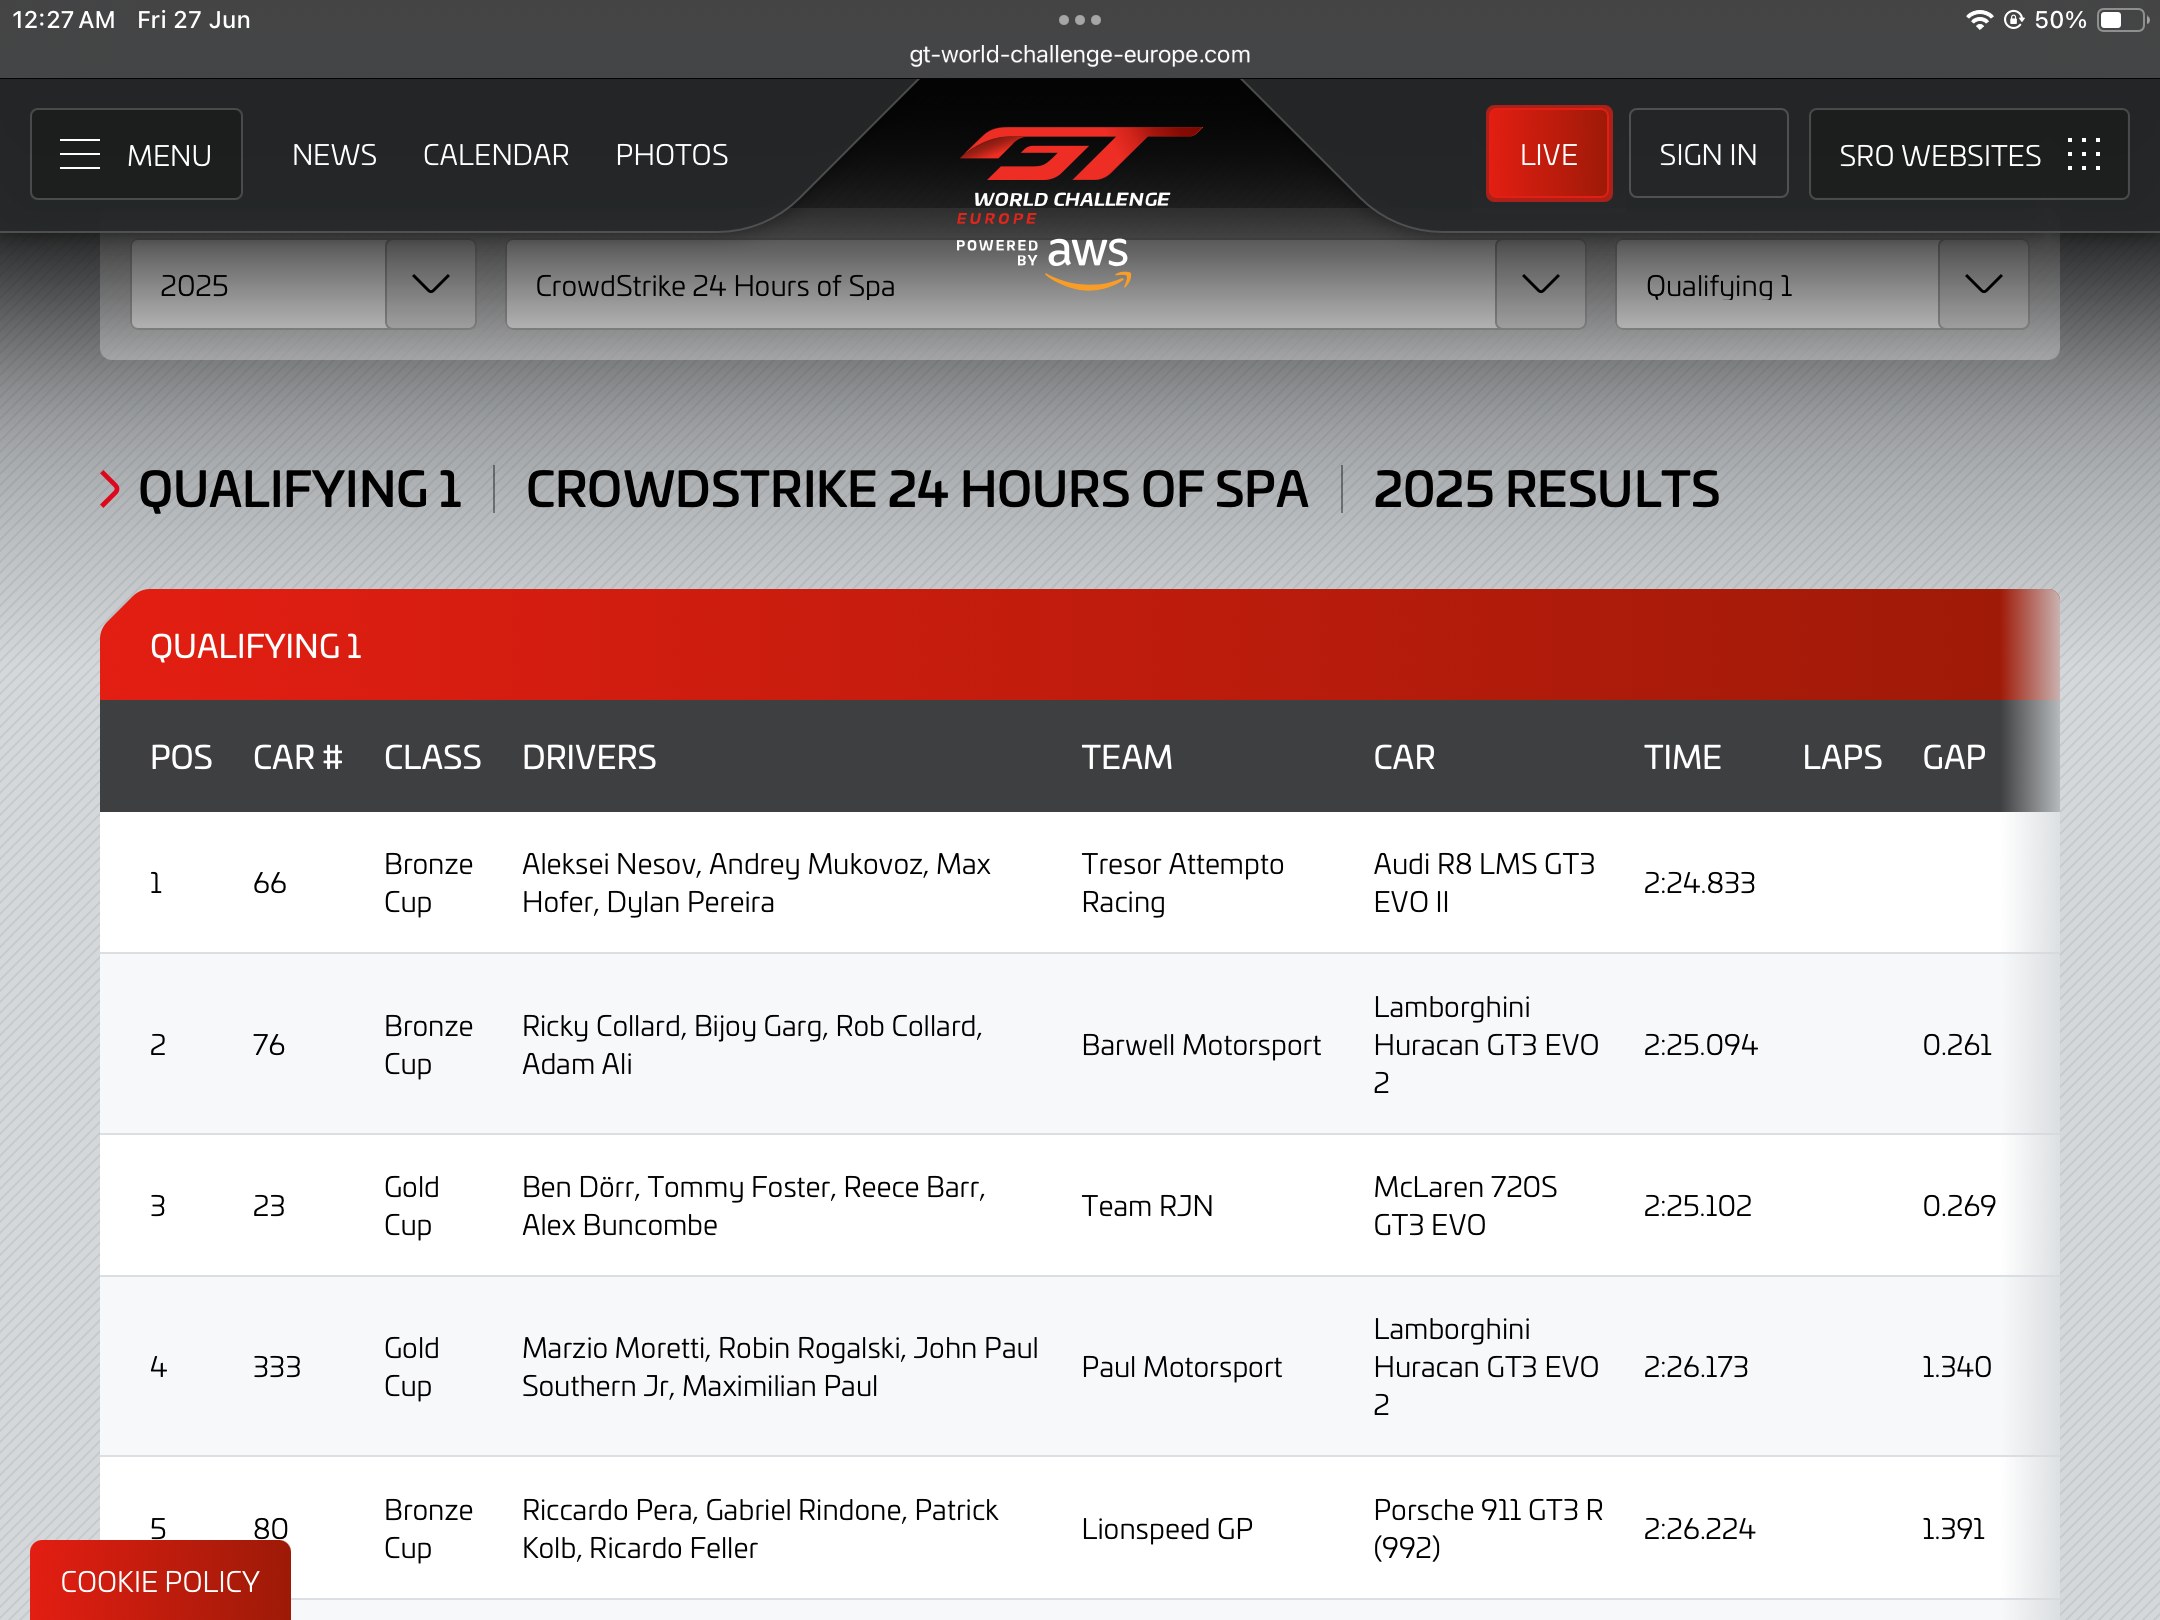
Task: Open the PHOTOS page
Action: [672, 155]
